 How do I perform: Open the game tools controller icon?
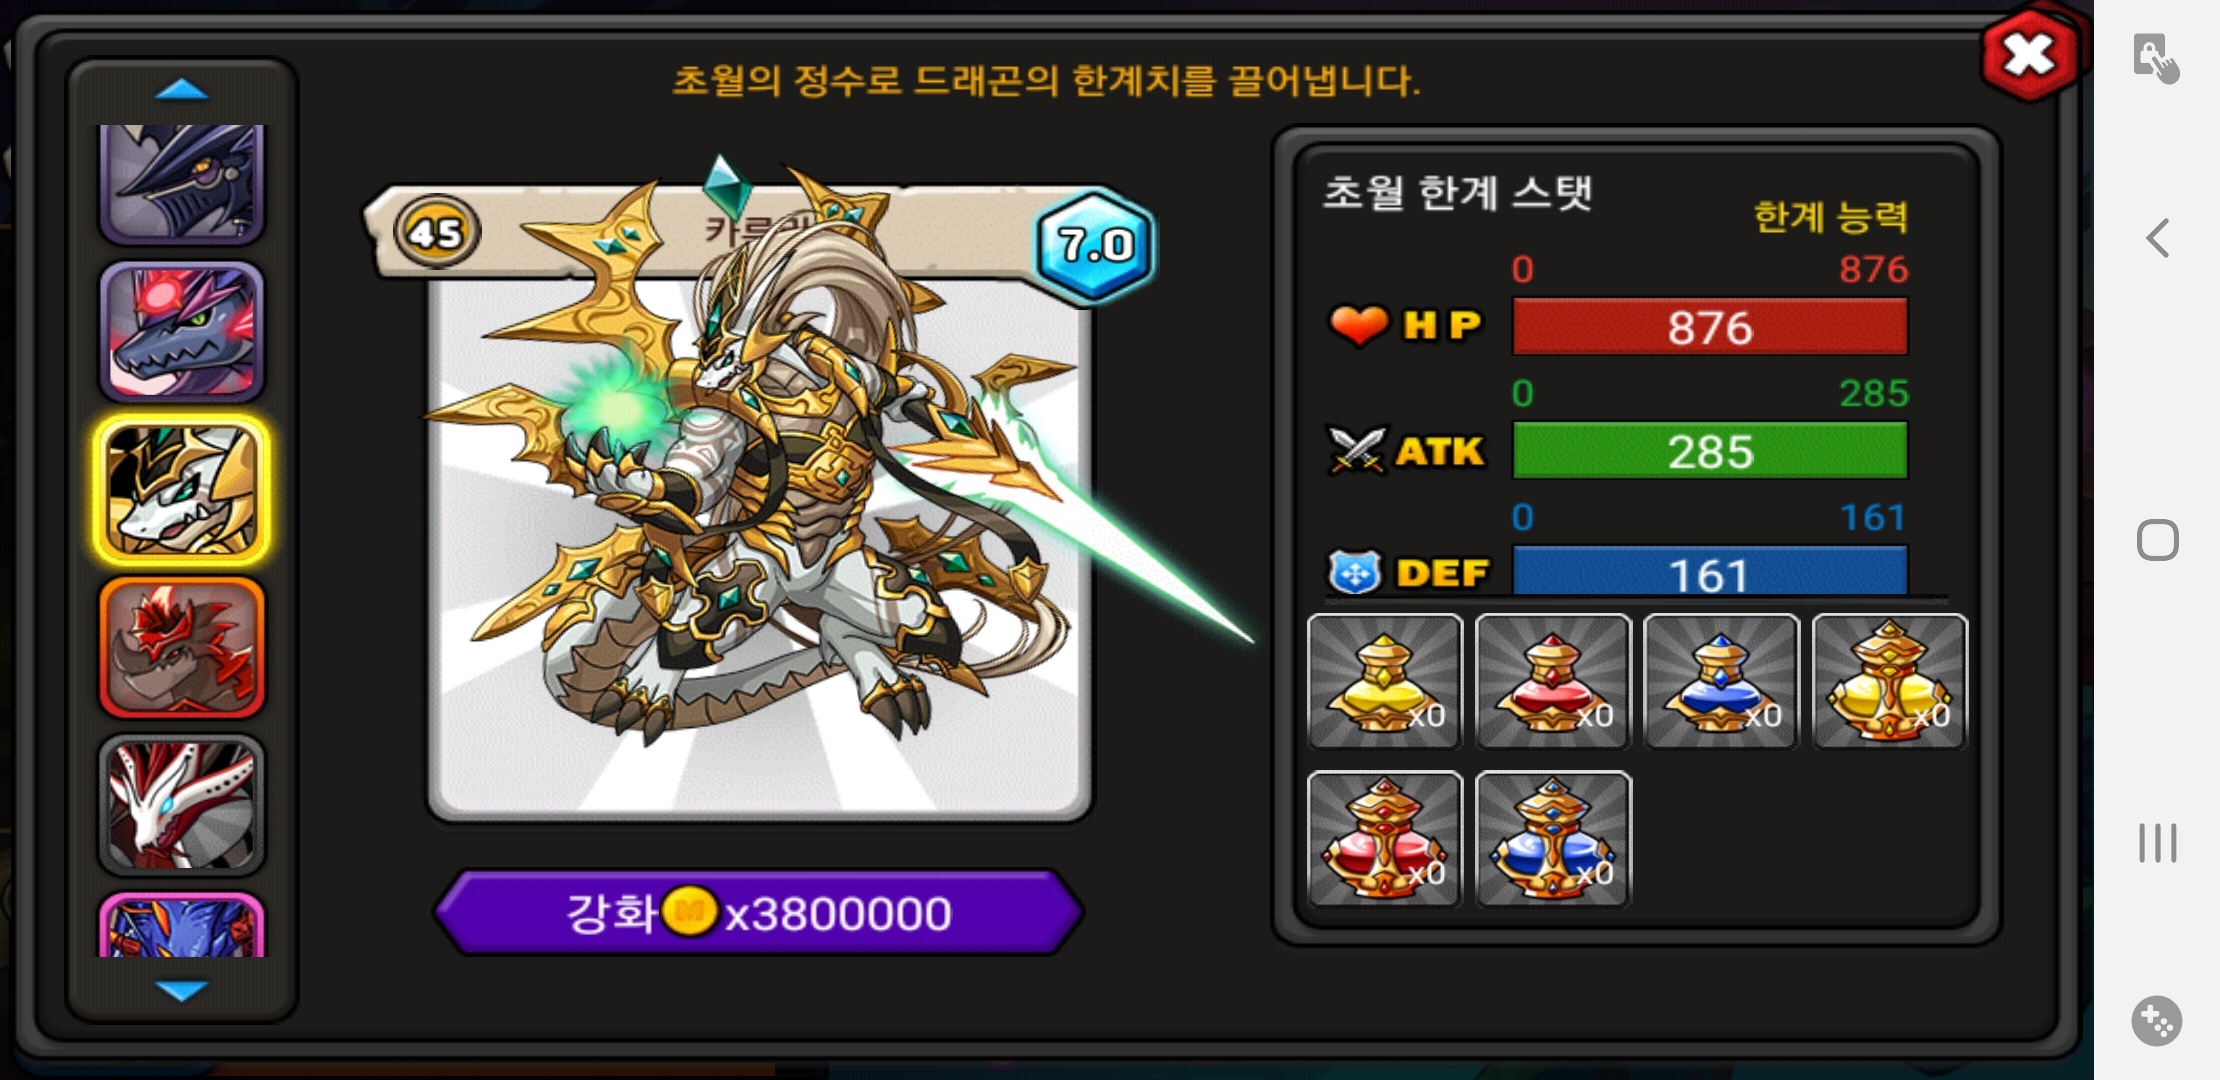(2157, 1021)
